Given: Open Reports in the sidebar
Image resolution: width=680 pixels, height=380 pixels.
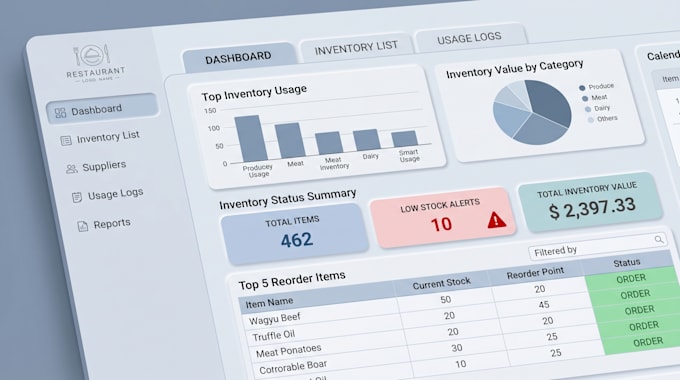Looking at the screenshot, I should pos(111,223).
